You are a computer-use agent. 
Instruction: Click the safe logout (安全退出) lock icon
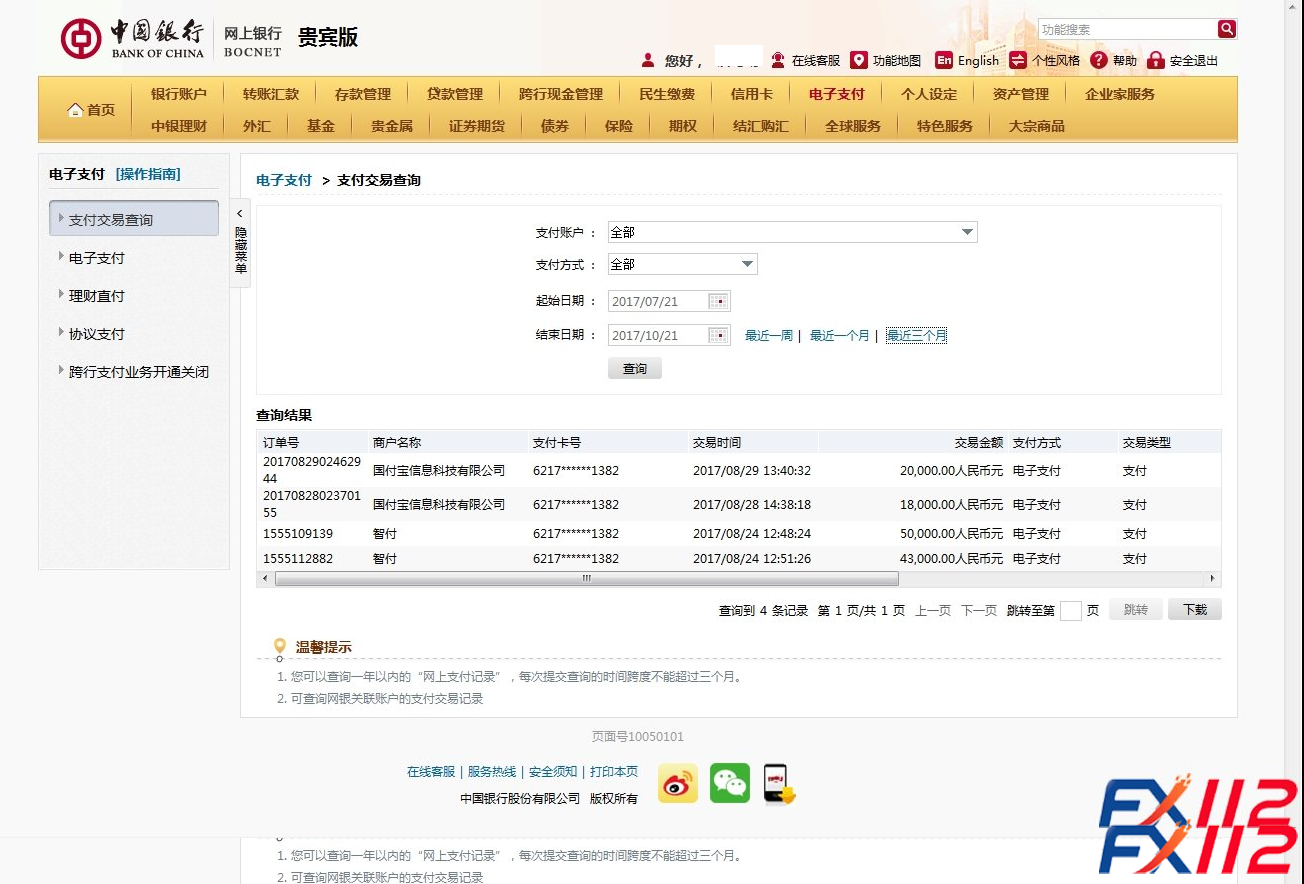(x=1156, y=60)
